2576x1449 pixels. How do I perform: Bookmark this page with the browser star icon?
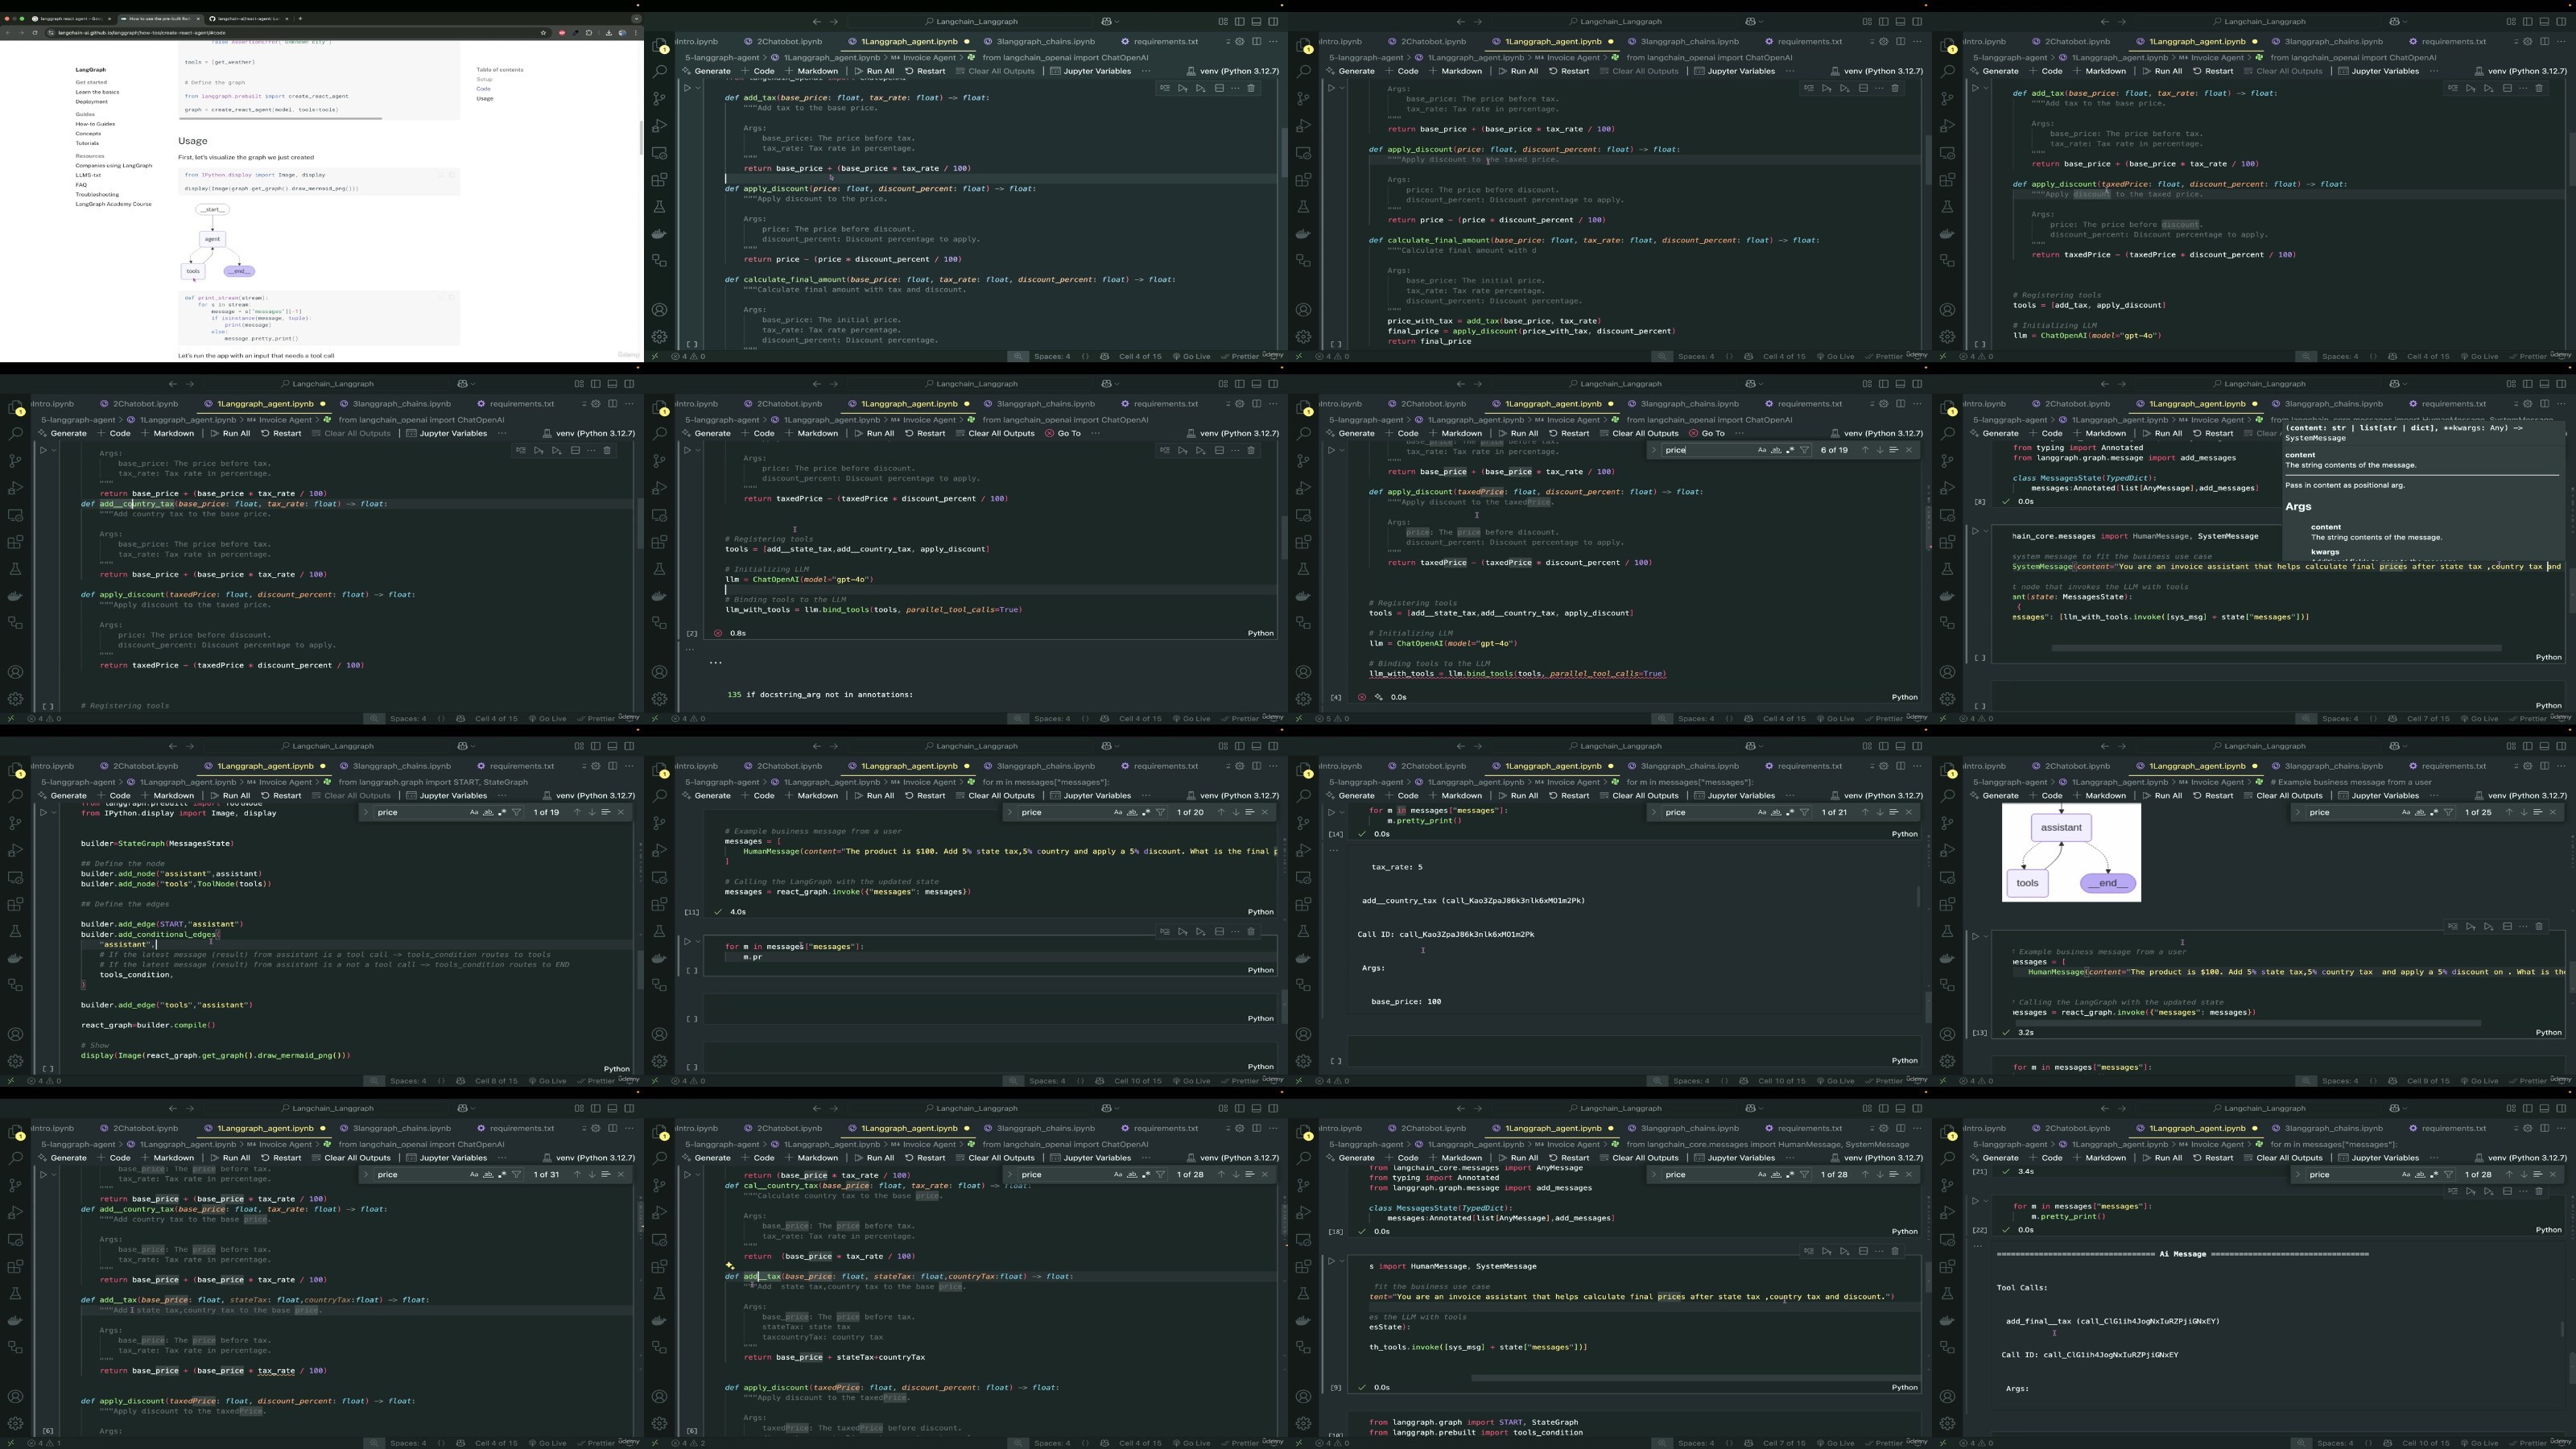pos(543,32)
